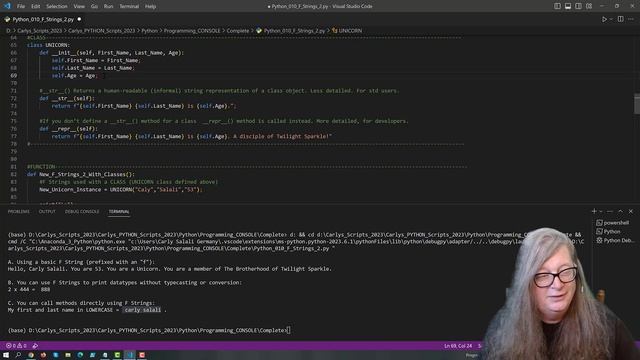Open the Edge taskbar icon
Viewport: 640px width, 360px height.
pyautogui.click(x=80, y=355)
